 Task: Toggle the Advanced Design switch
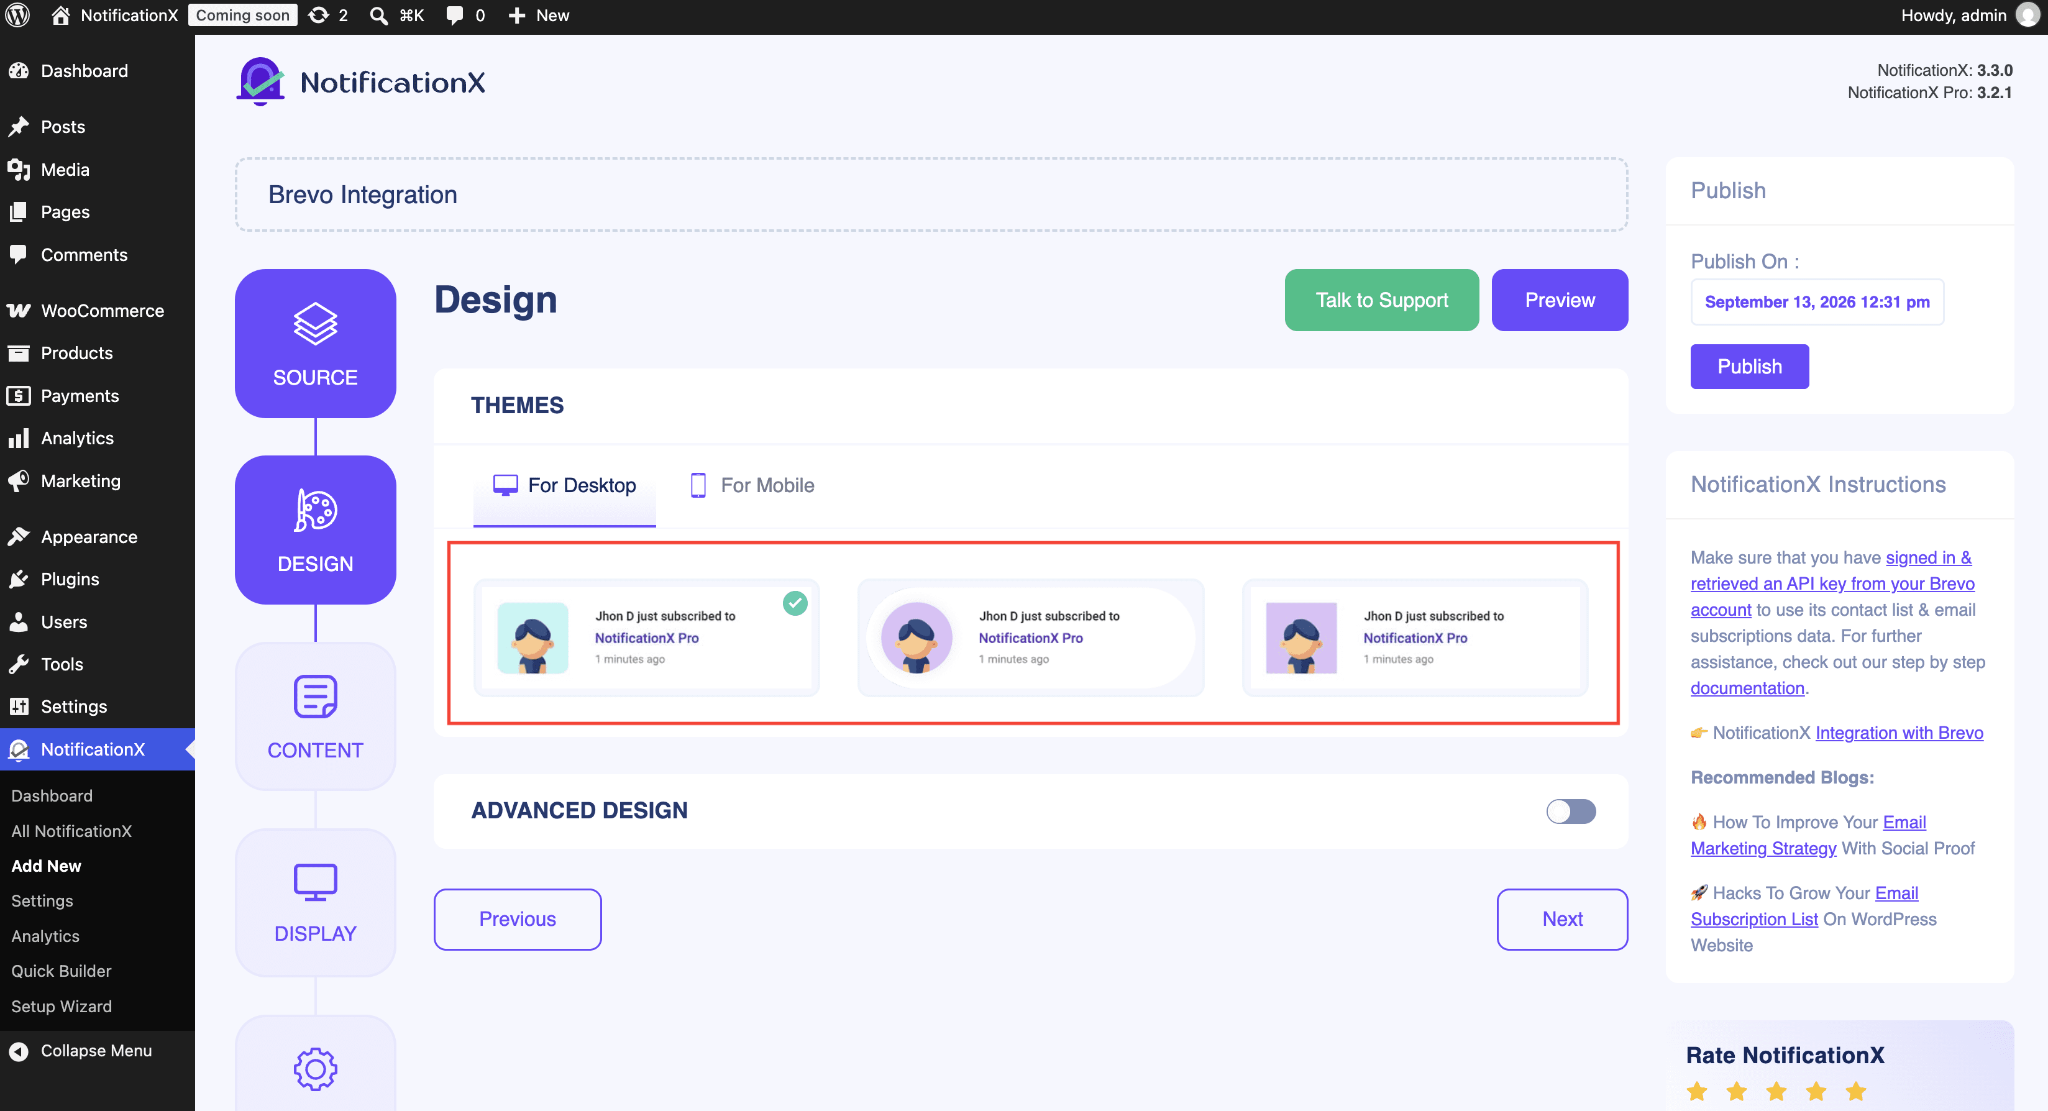(1571, 811)
